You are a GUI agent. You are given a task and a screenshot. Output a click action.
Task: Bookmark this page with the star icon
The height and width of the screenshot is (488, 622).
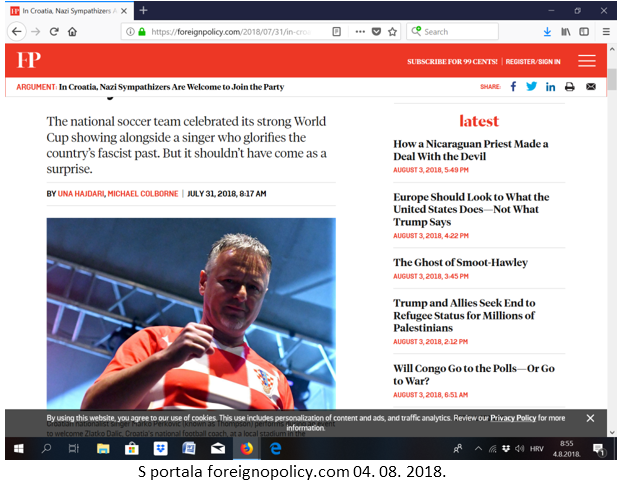[x=393, y=32]
